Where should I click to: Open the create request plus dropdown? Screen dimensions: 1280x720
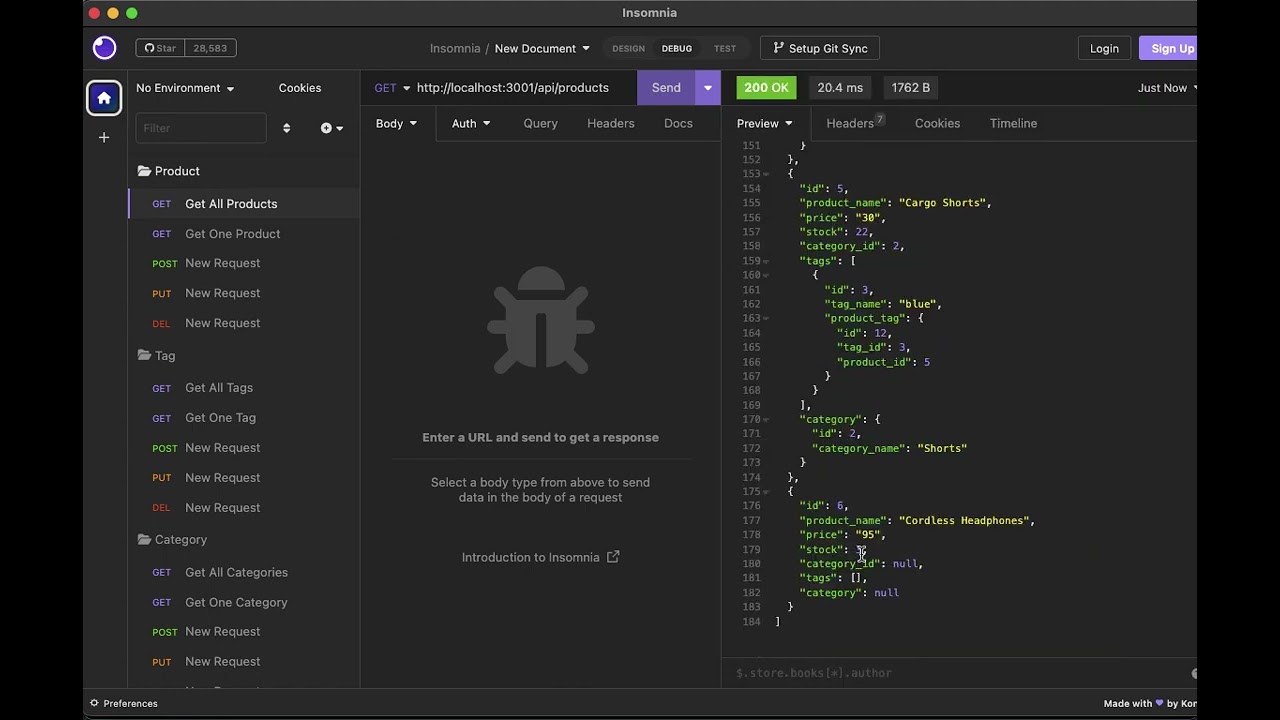tap(332, 128)
